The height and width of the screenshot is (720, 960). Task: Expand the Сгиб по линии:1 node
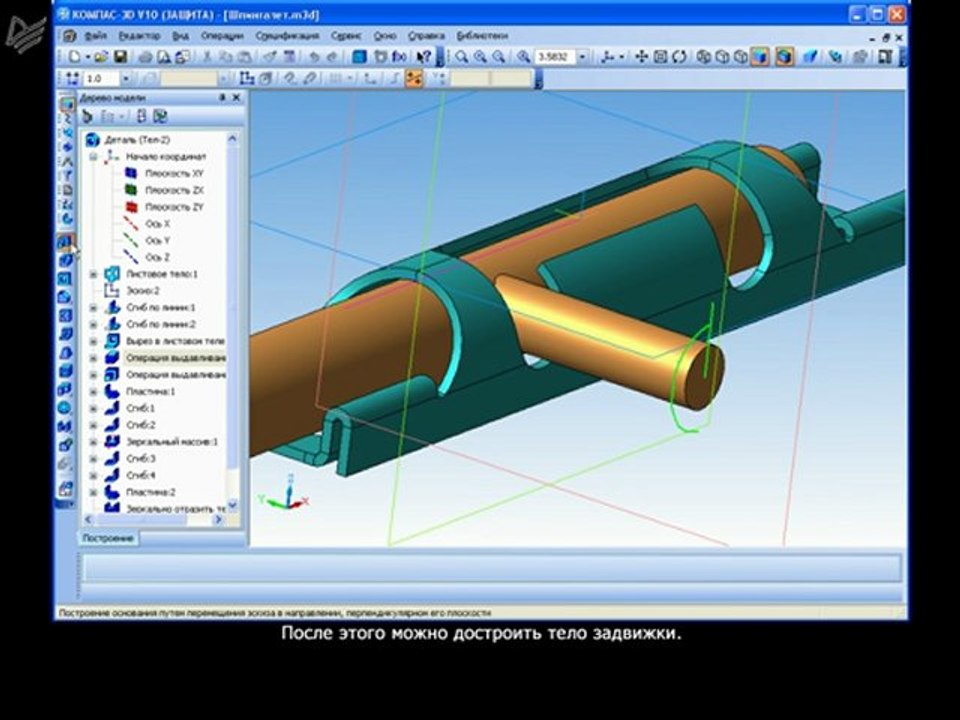[93, 308]
